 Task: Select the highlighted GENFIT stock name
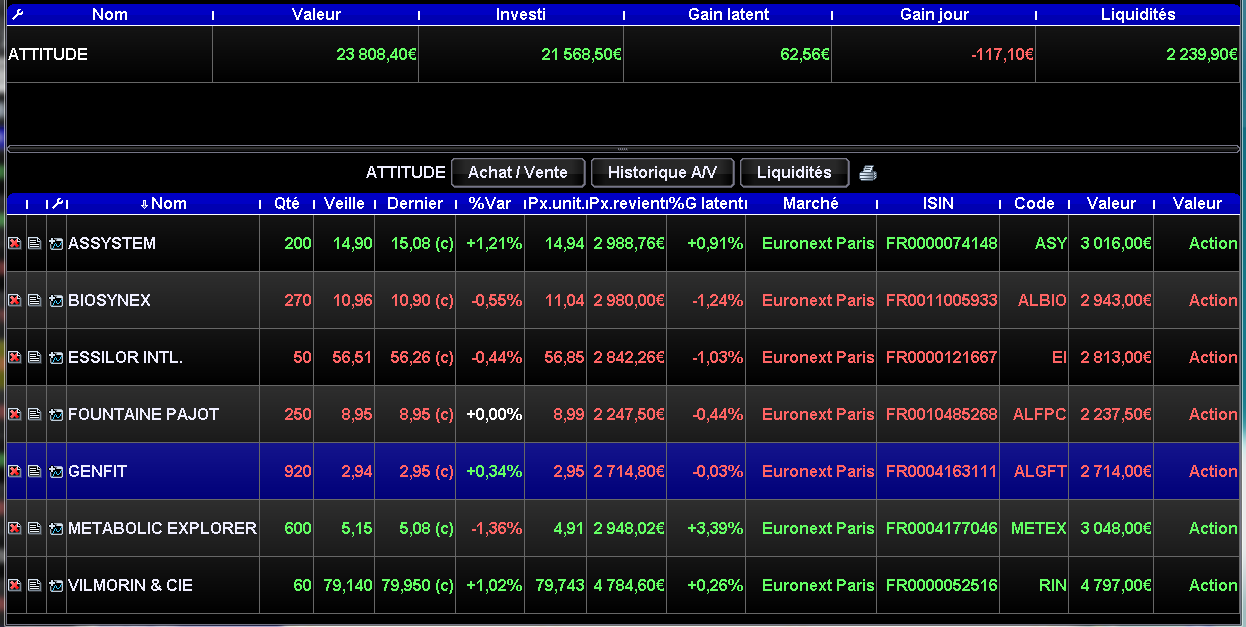97,471
